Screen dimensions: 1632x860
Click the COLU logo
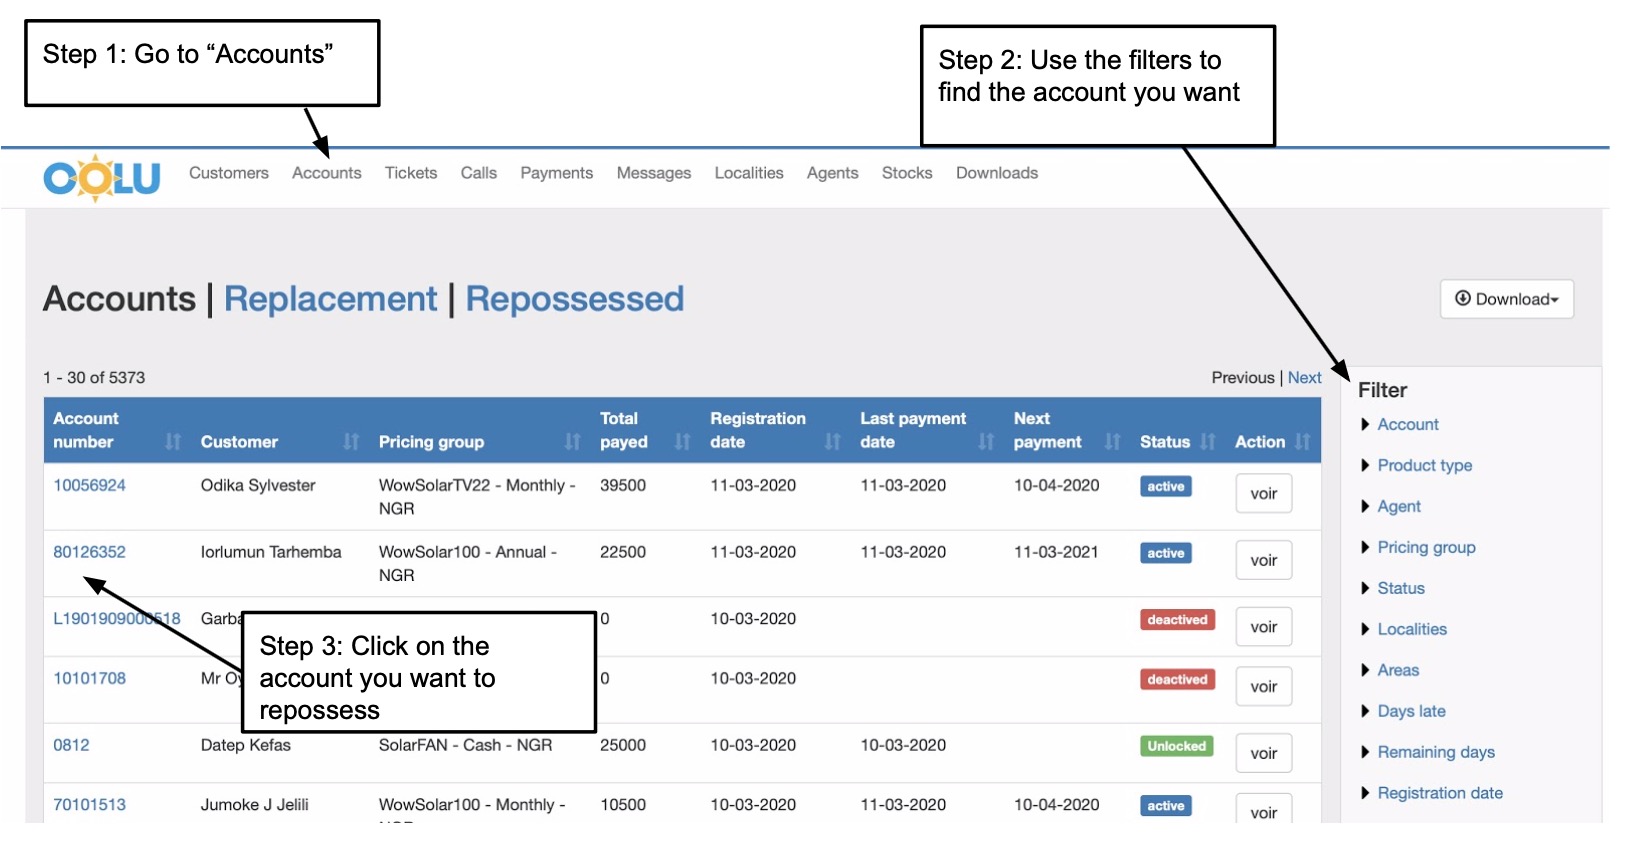[101, 178]
